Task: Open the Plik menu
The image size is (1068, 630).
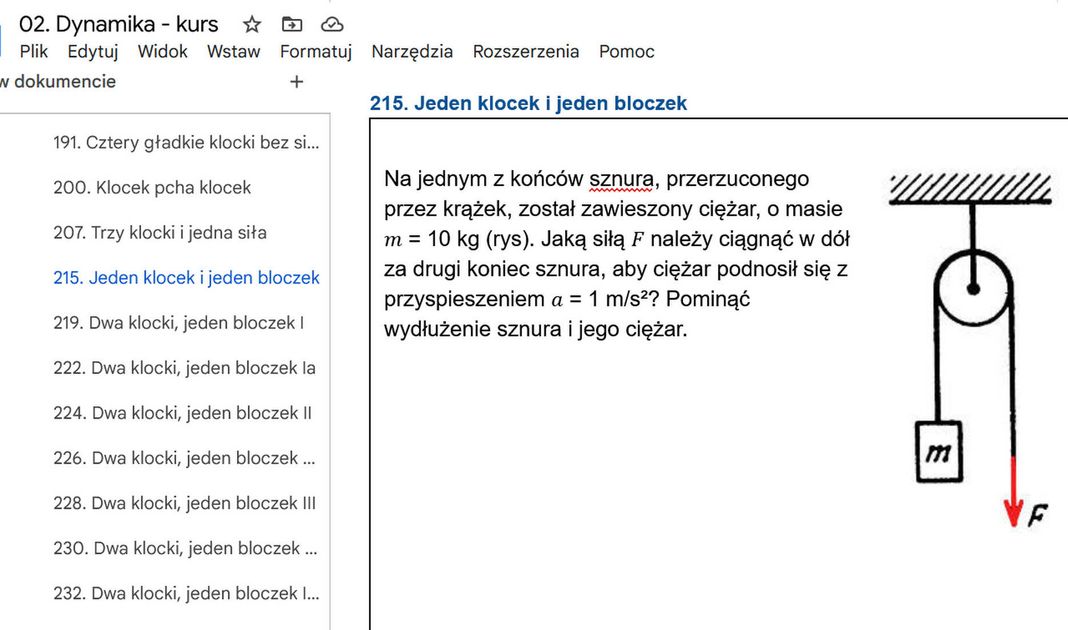Action: pyautogui.click(x=34, y=51)
